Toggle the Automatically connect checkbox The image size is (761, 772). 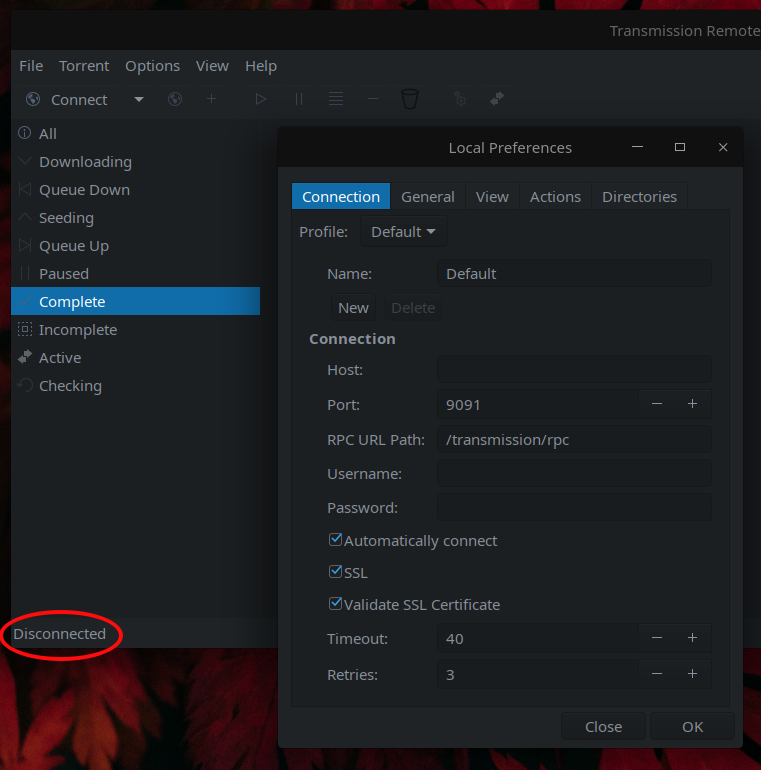[335, 540]
